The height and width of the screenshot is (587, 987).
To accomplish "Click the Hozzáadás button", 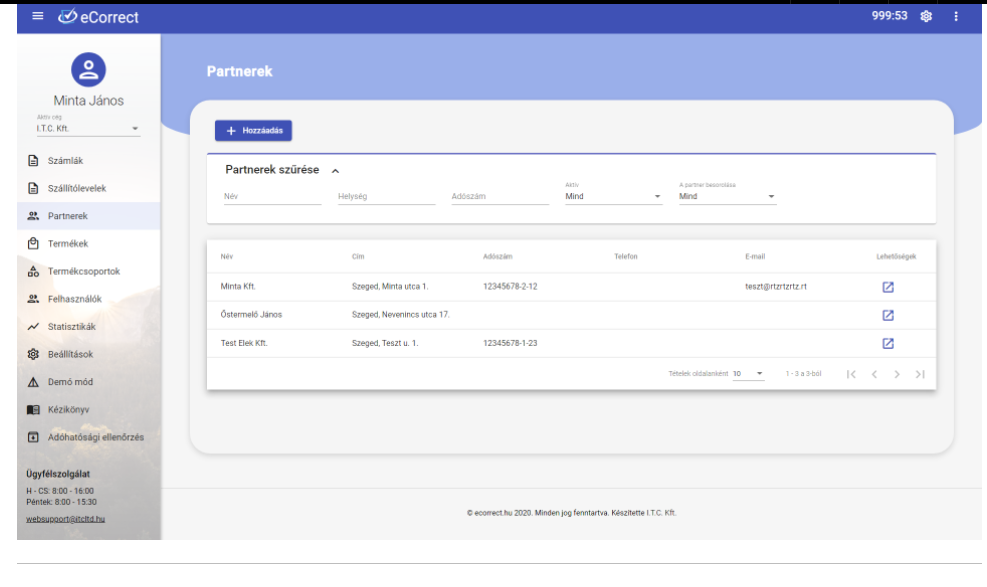I will click(x=253, y=130).
